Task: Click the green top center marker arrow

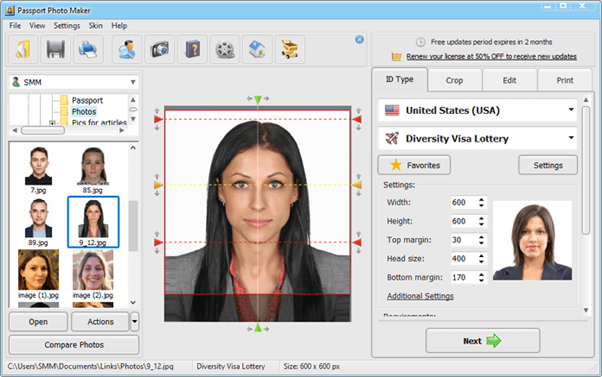Action: coord(258,100)
